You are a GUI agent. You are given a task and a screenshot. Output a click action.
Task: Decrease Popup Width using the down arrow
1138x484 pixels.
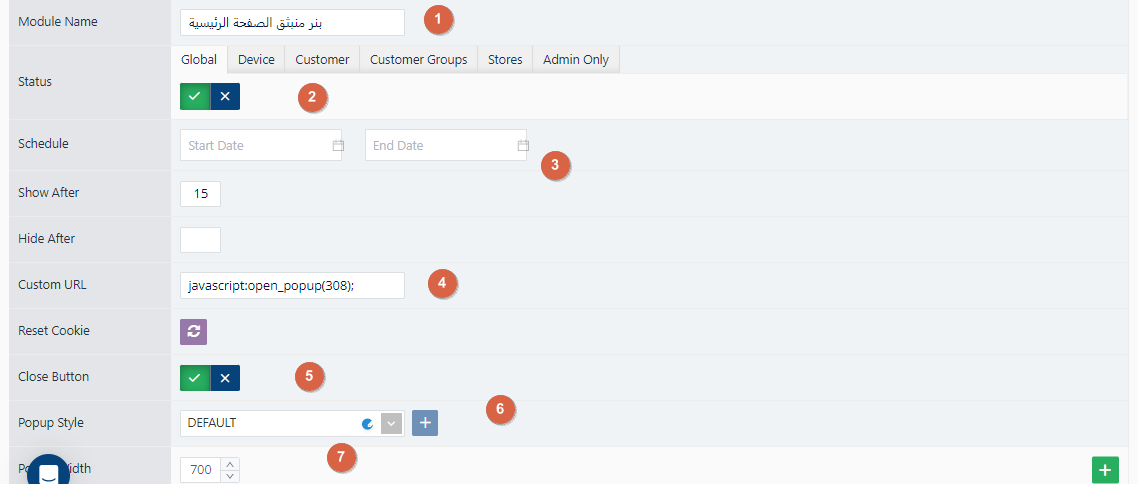229,476
